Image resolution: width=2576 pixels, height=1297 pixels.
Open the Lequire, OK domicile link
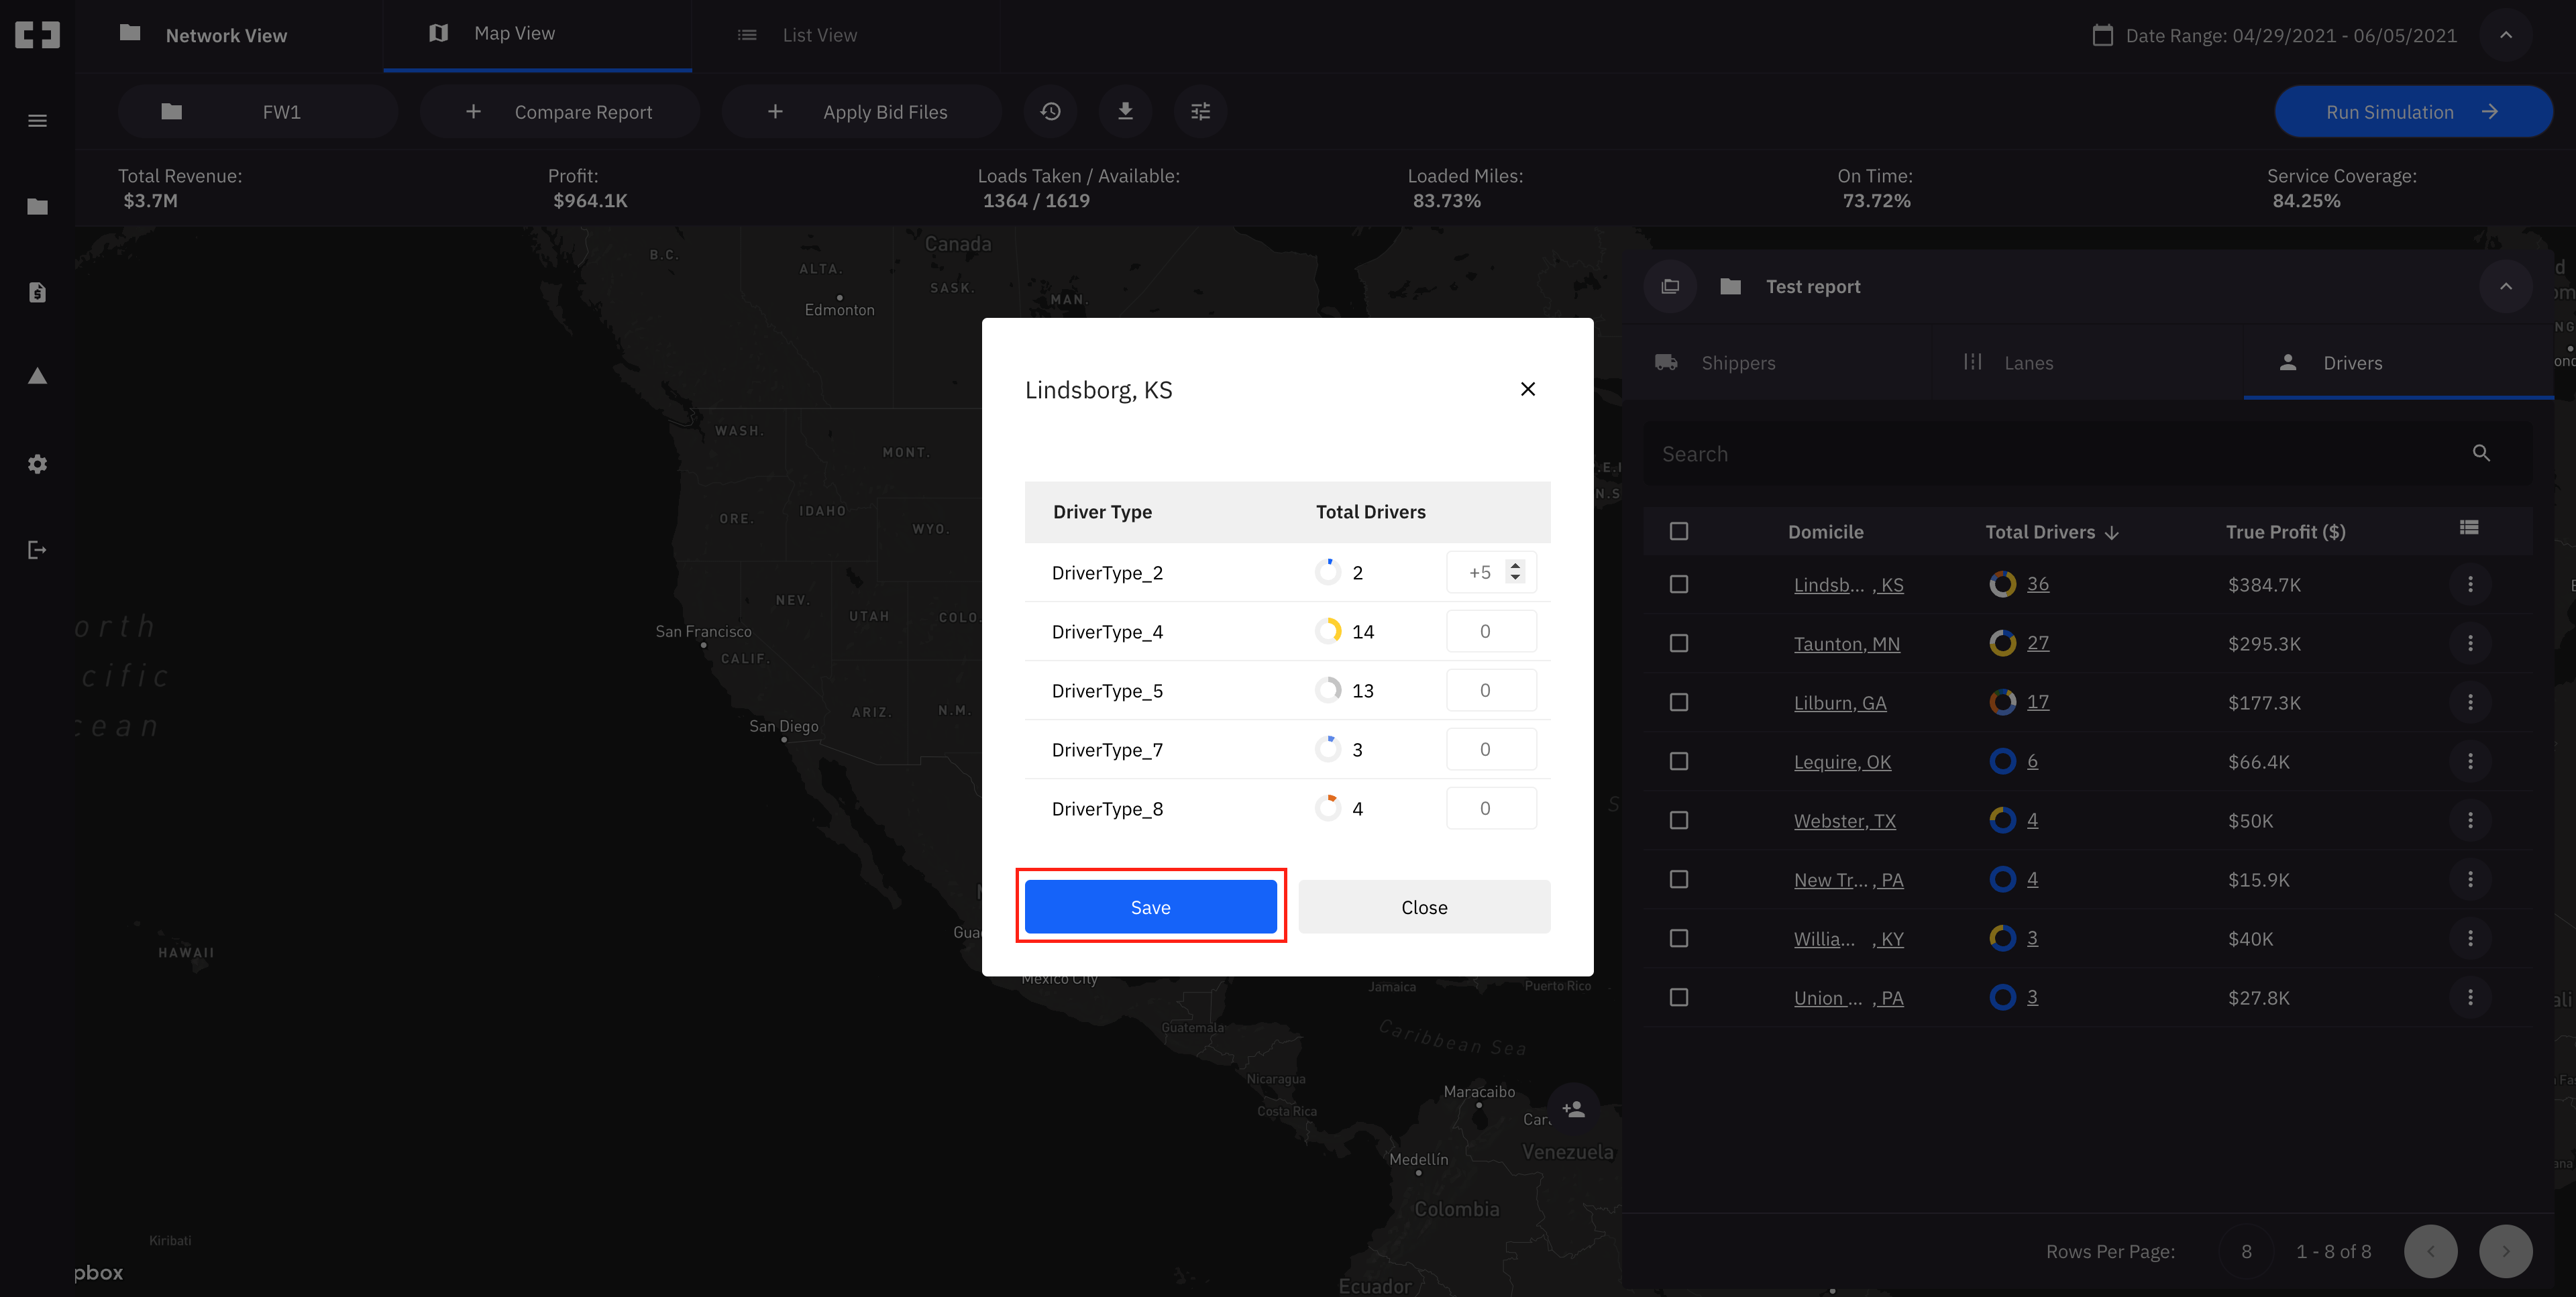[x=1842, y=761]
